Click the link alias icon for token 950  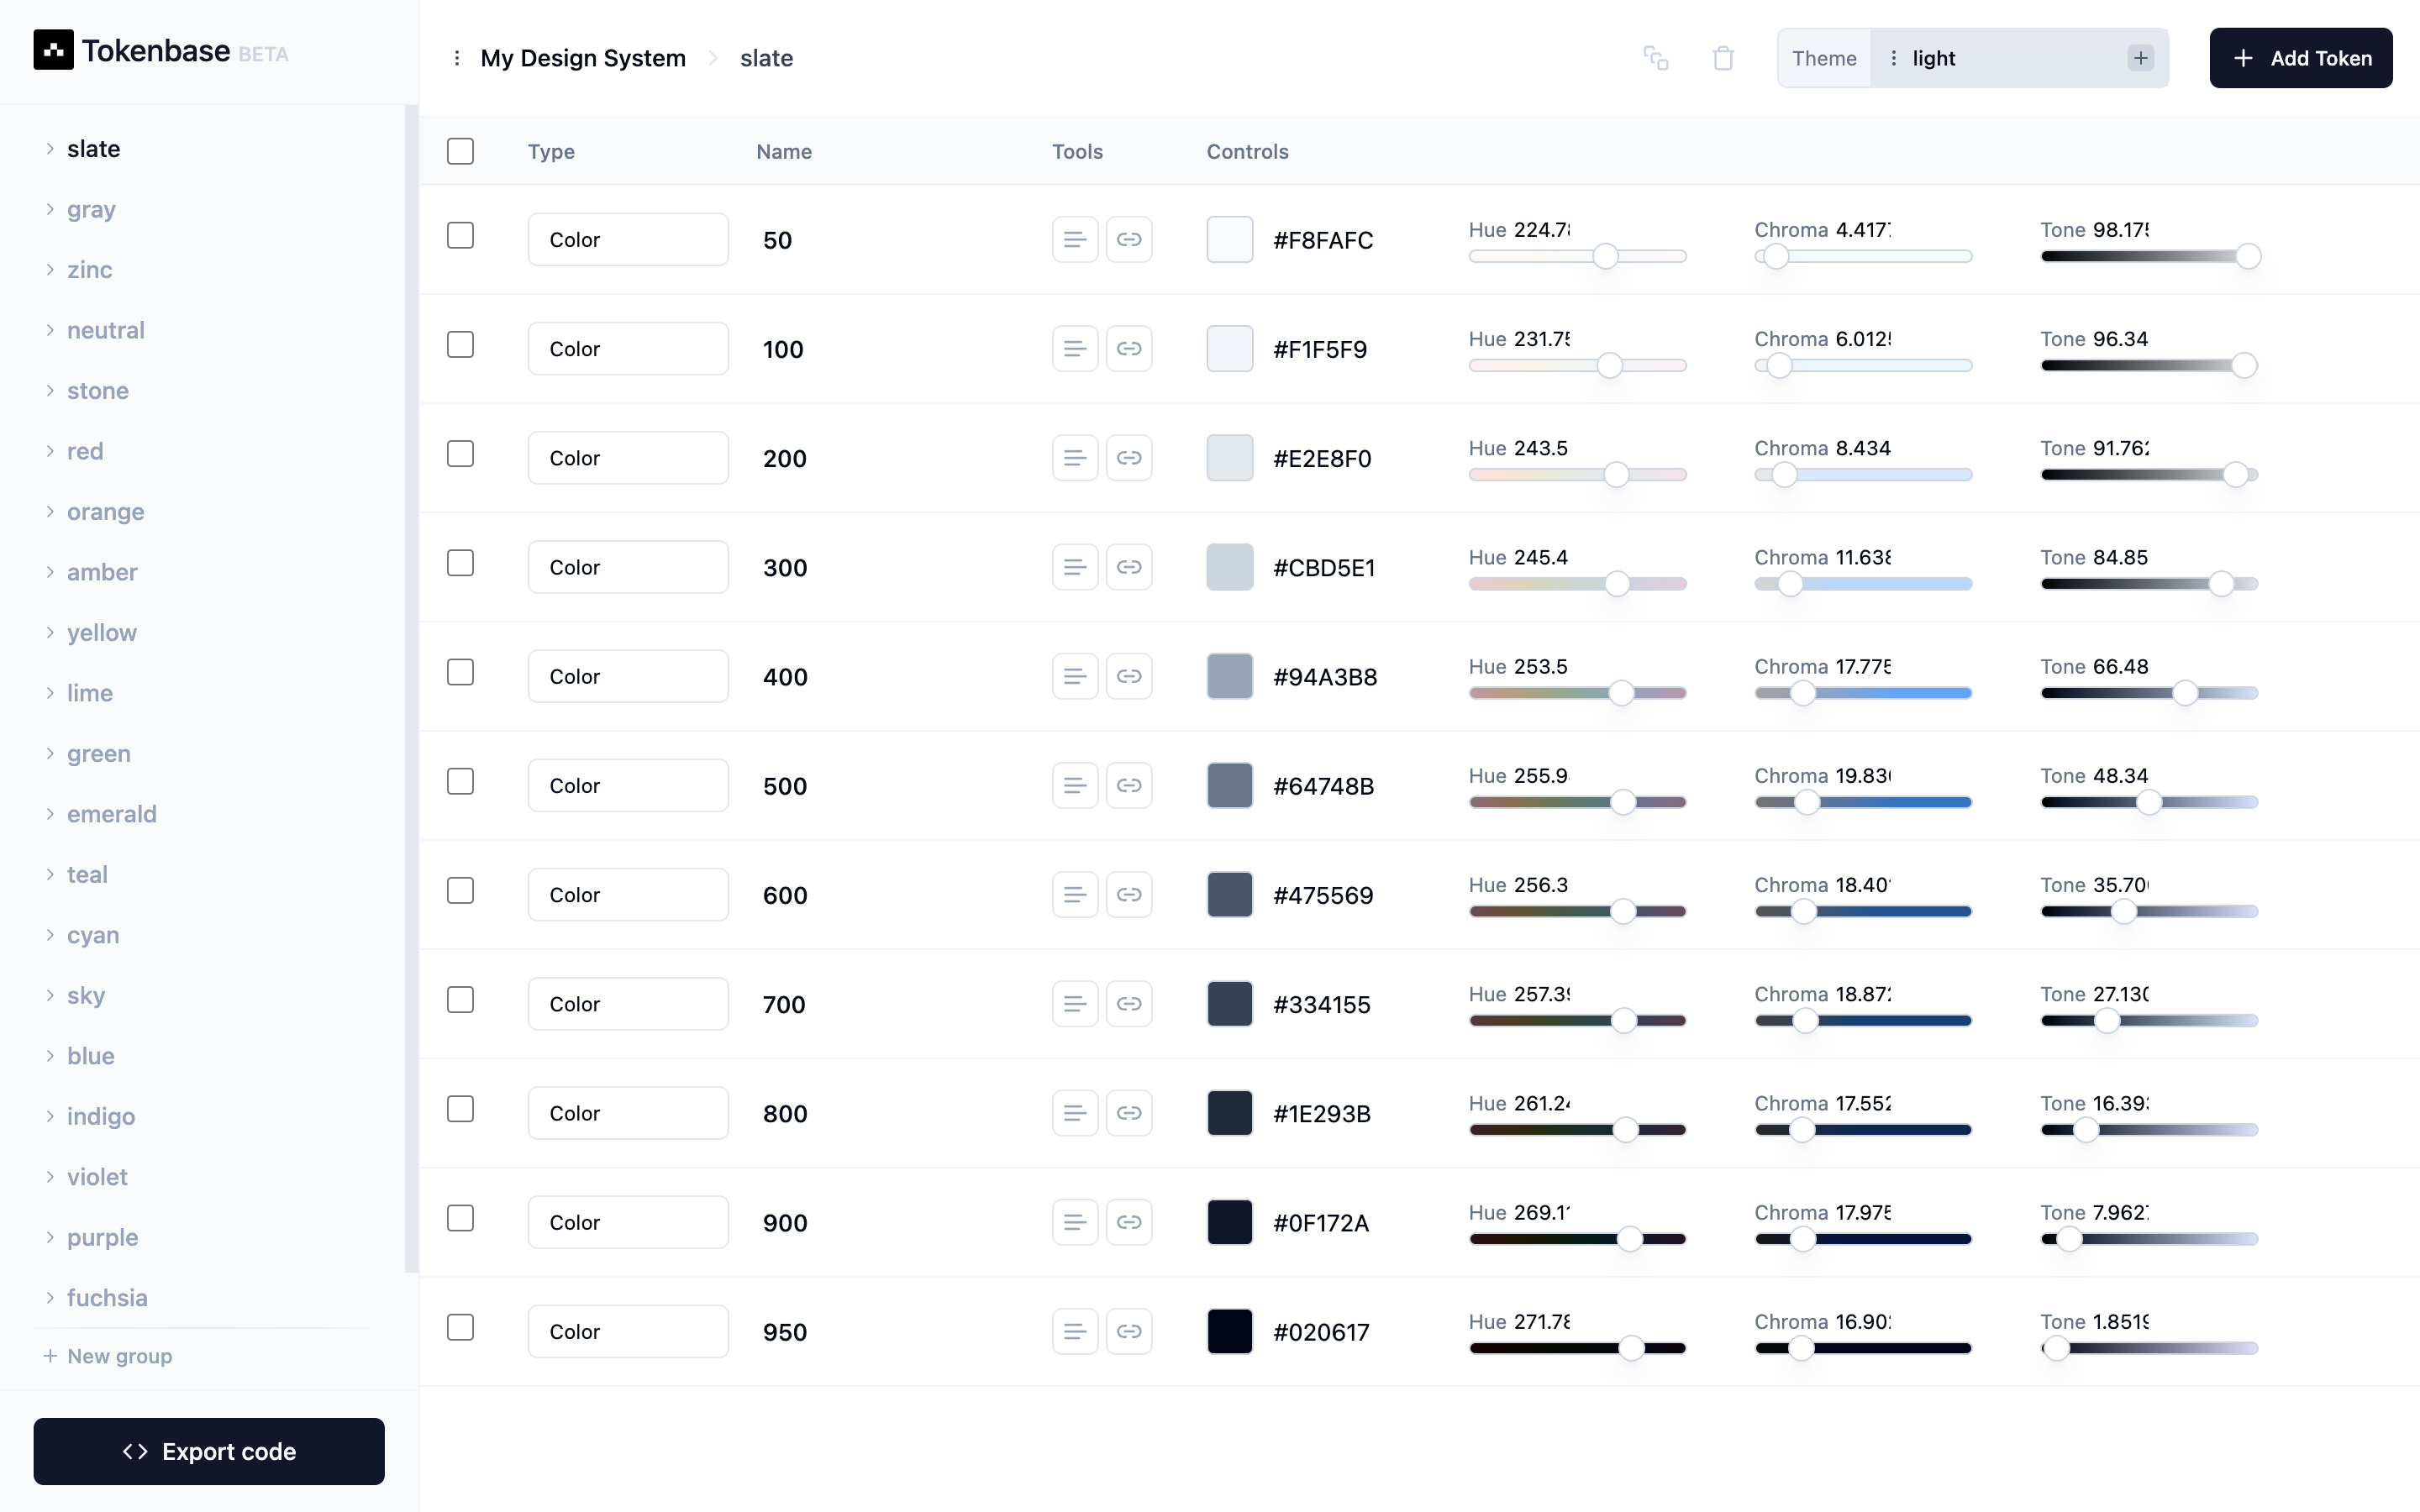1129,1331
